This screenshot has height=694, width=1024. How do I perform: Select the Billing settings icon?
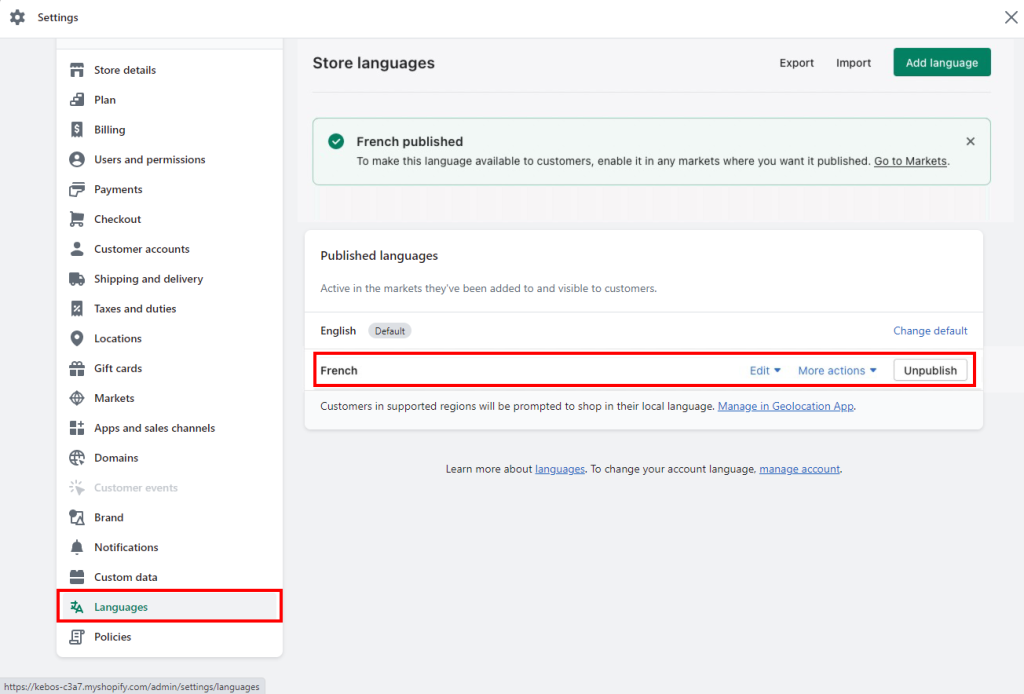(77, 129)
